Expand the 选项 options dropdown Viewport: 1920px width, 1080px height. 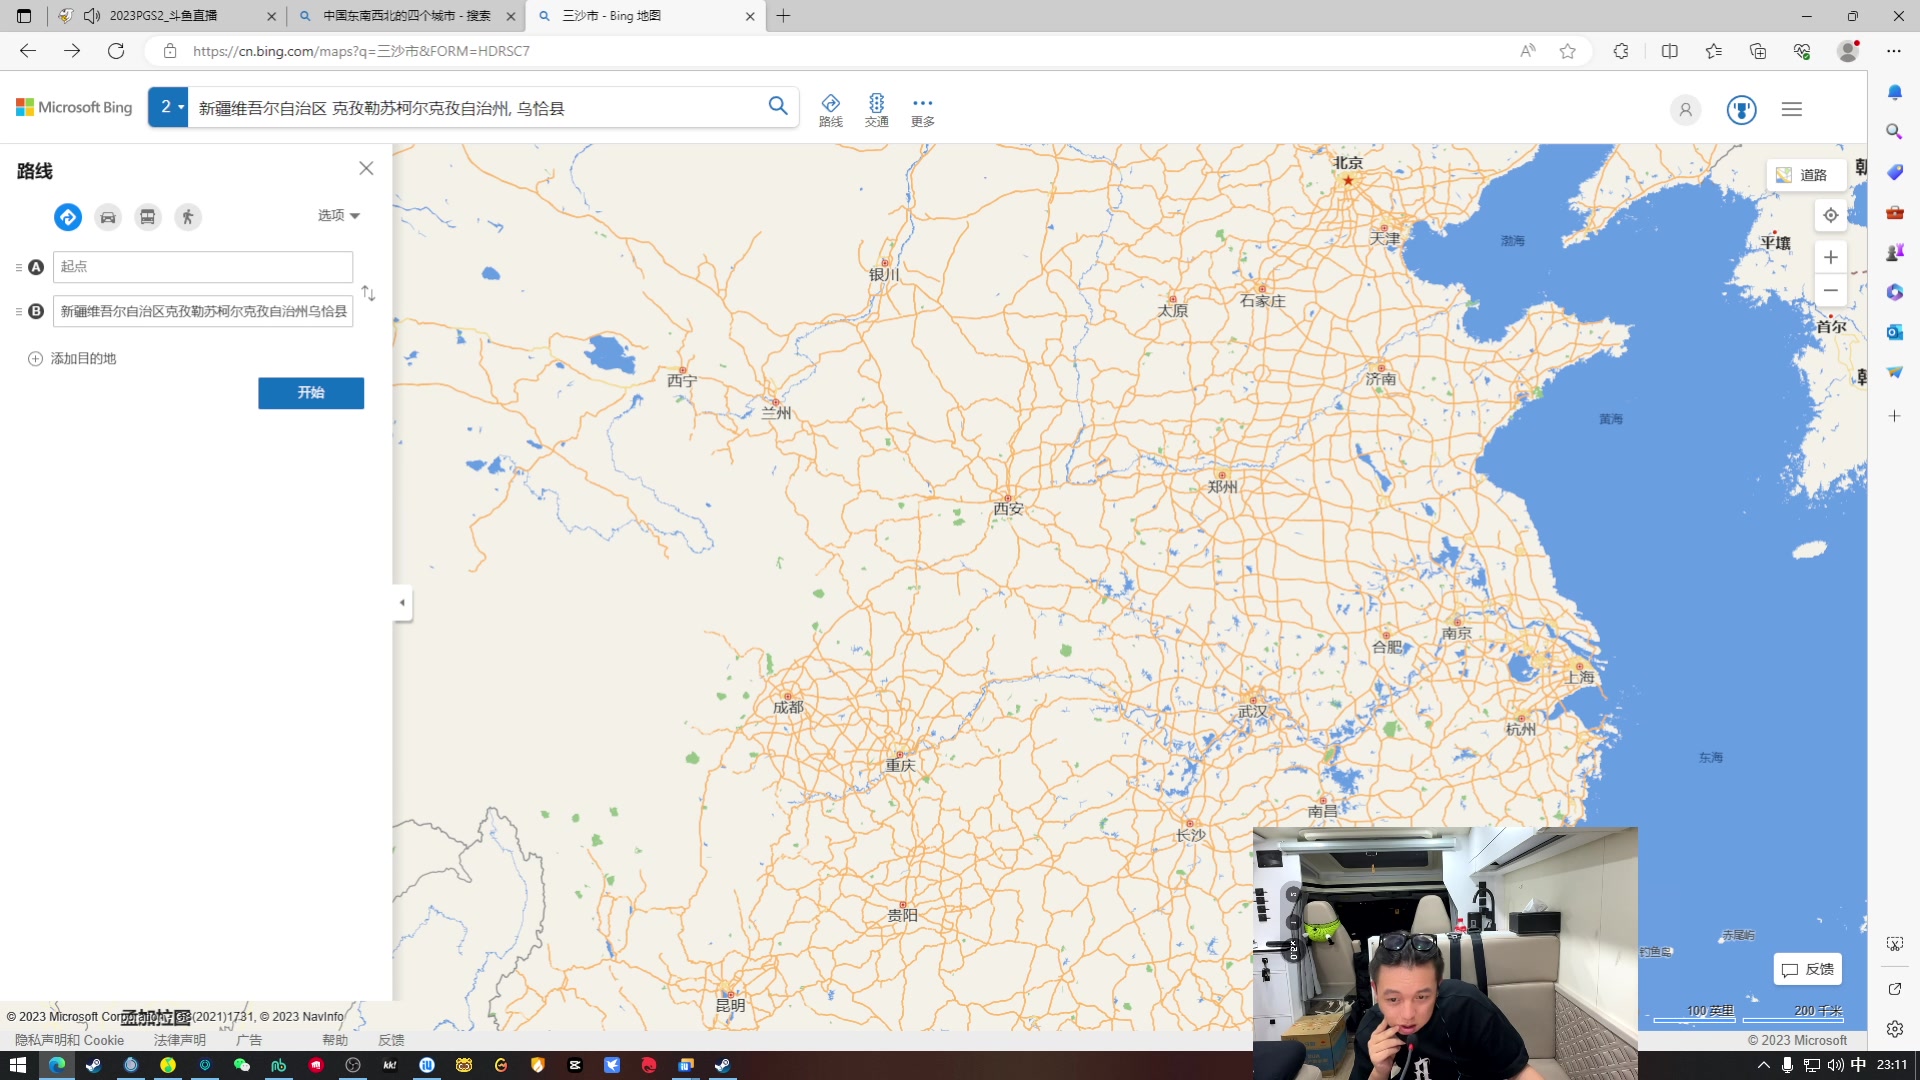(x=339, y=215)
